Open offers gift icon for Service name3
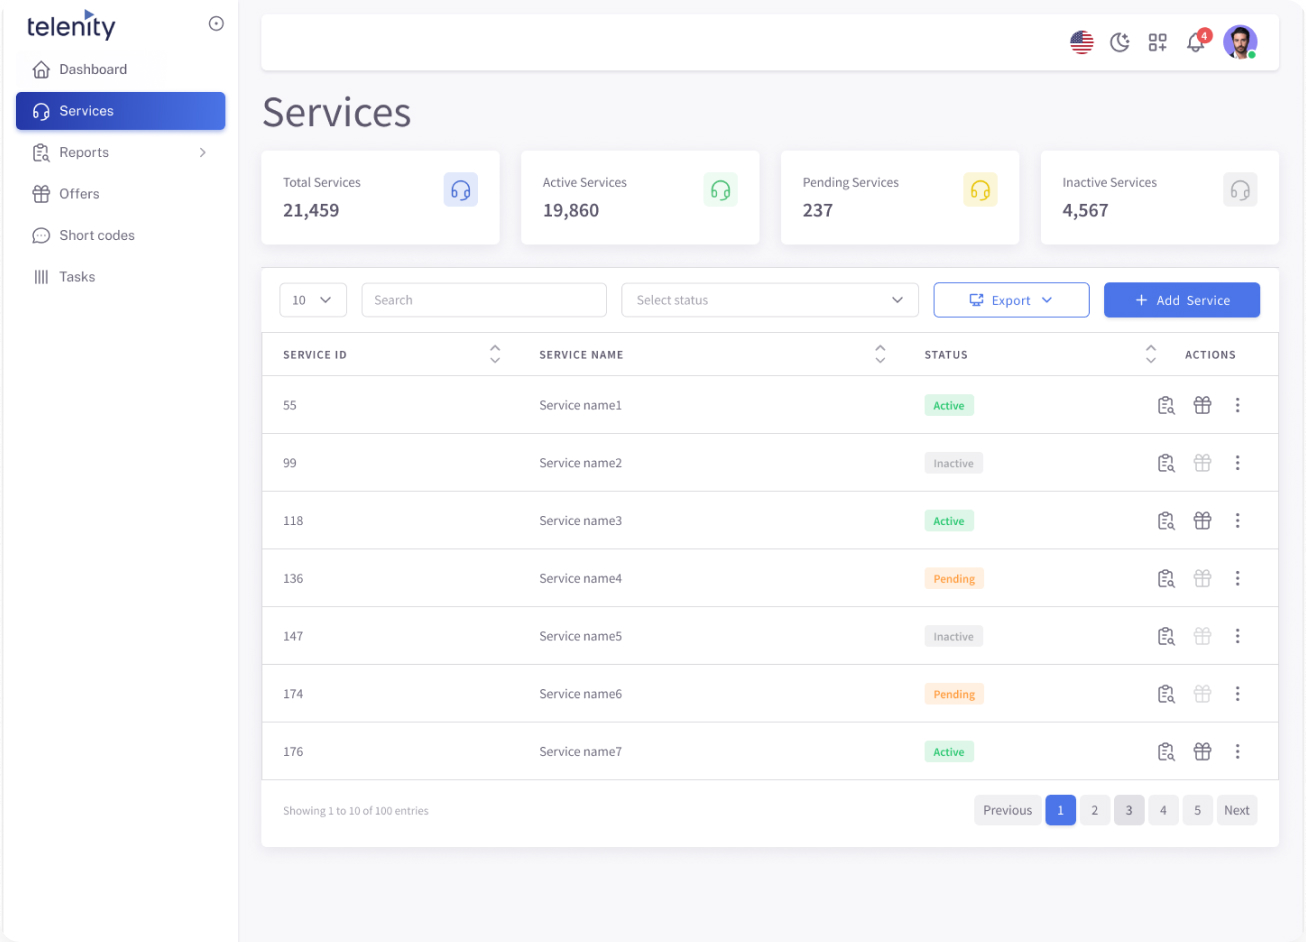 [1202, 520]
